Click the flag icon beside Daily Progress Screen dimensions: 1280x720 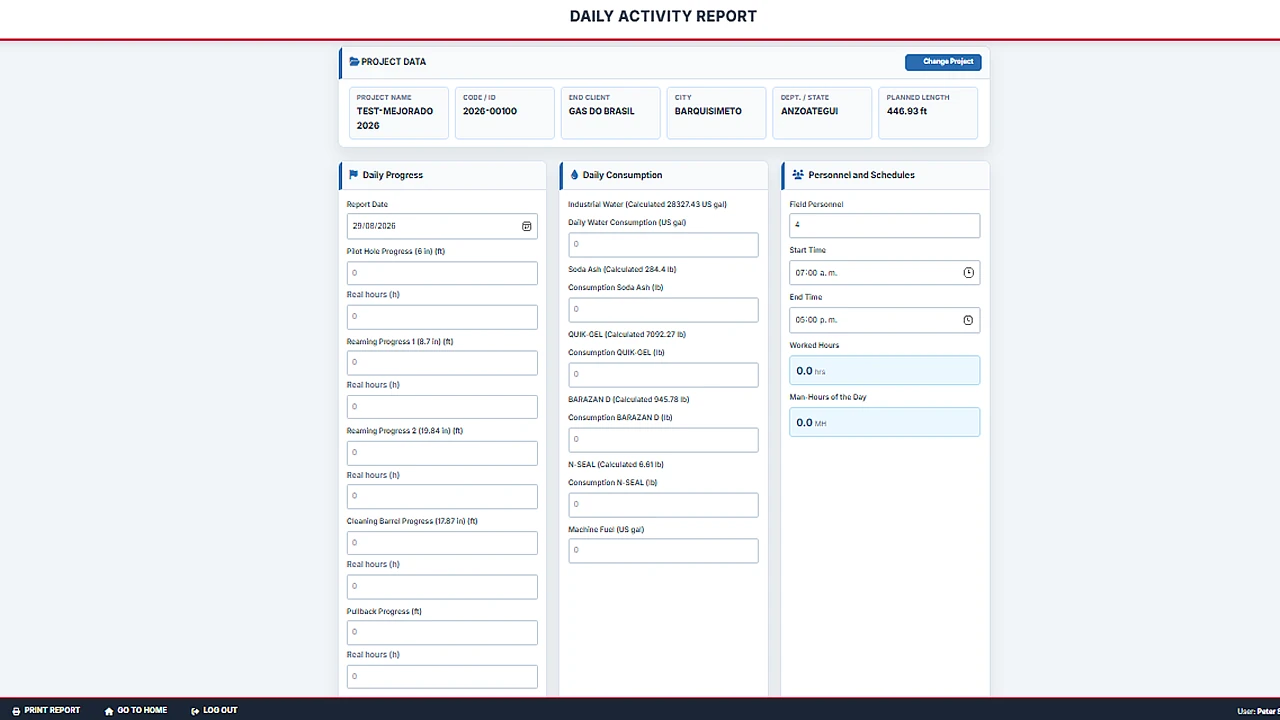click(353, 175)
